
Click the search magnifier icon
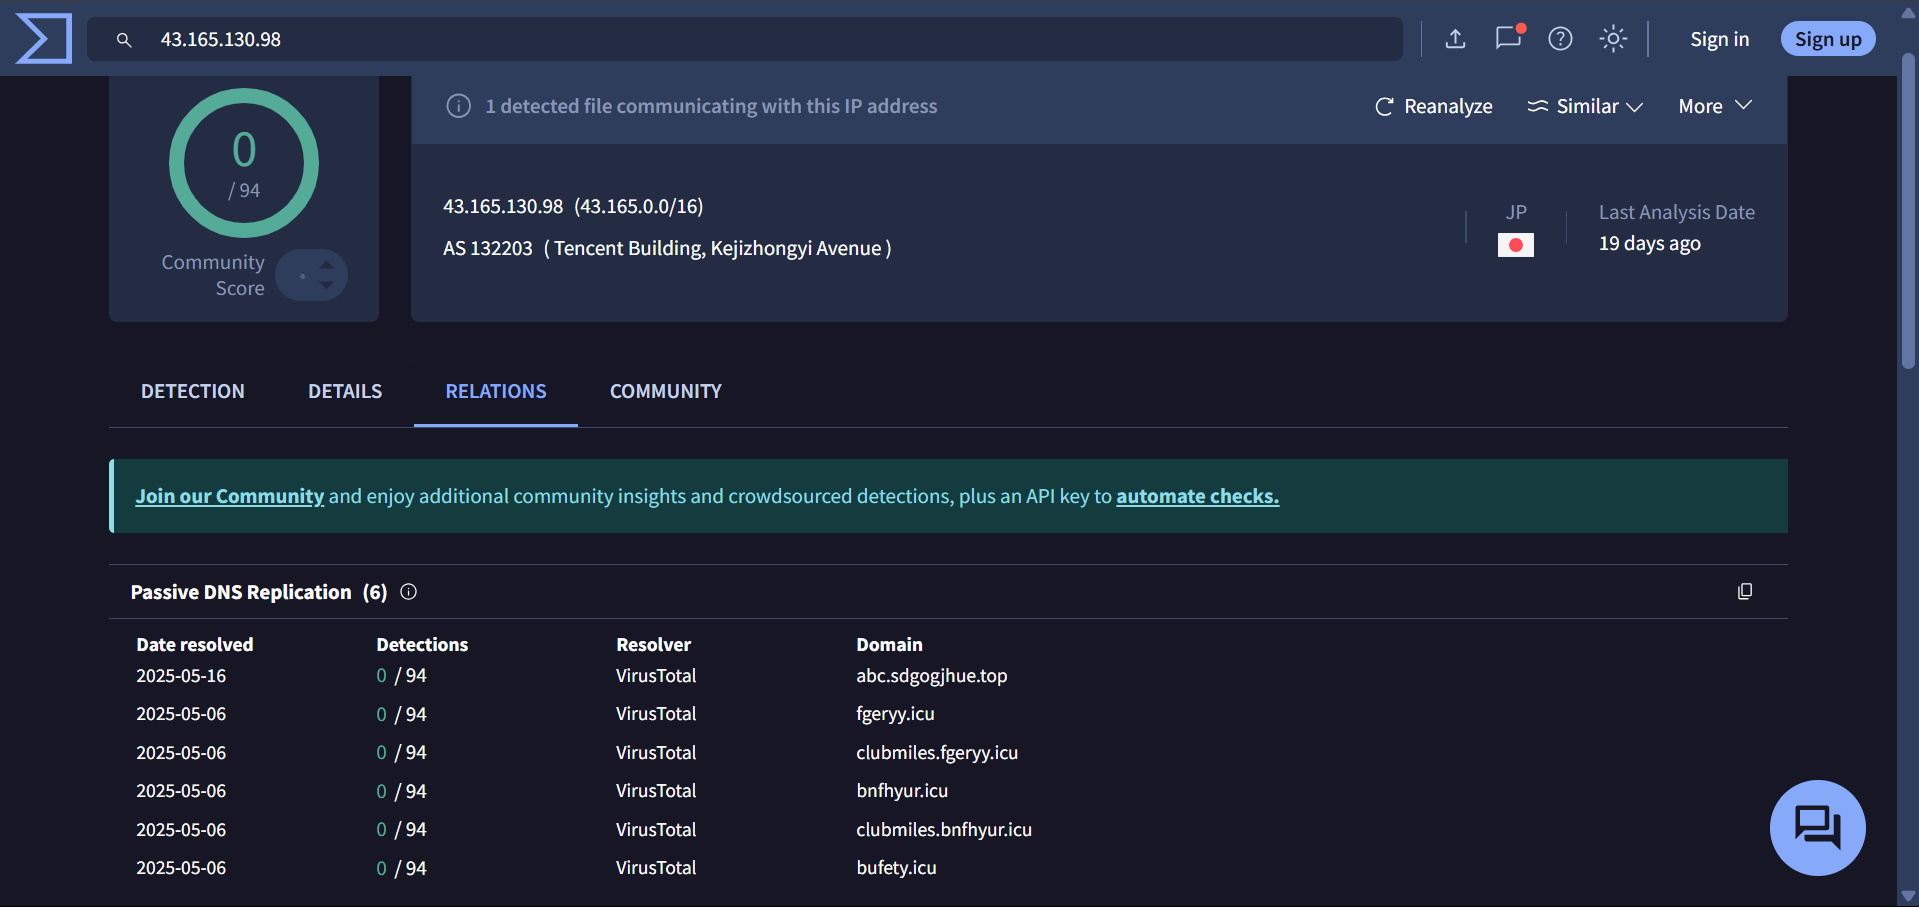123,40
